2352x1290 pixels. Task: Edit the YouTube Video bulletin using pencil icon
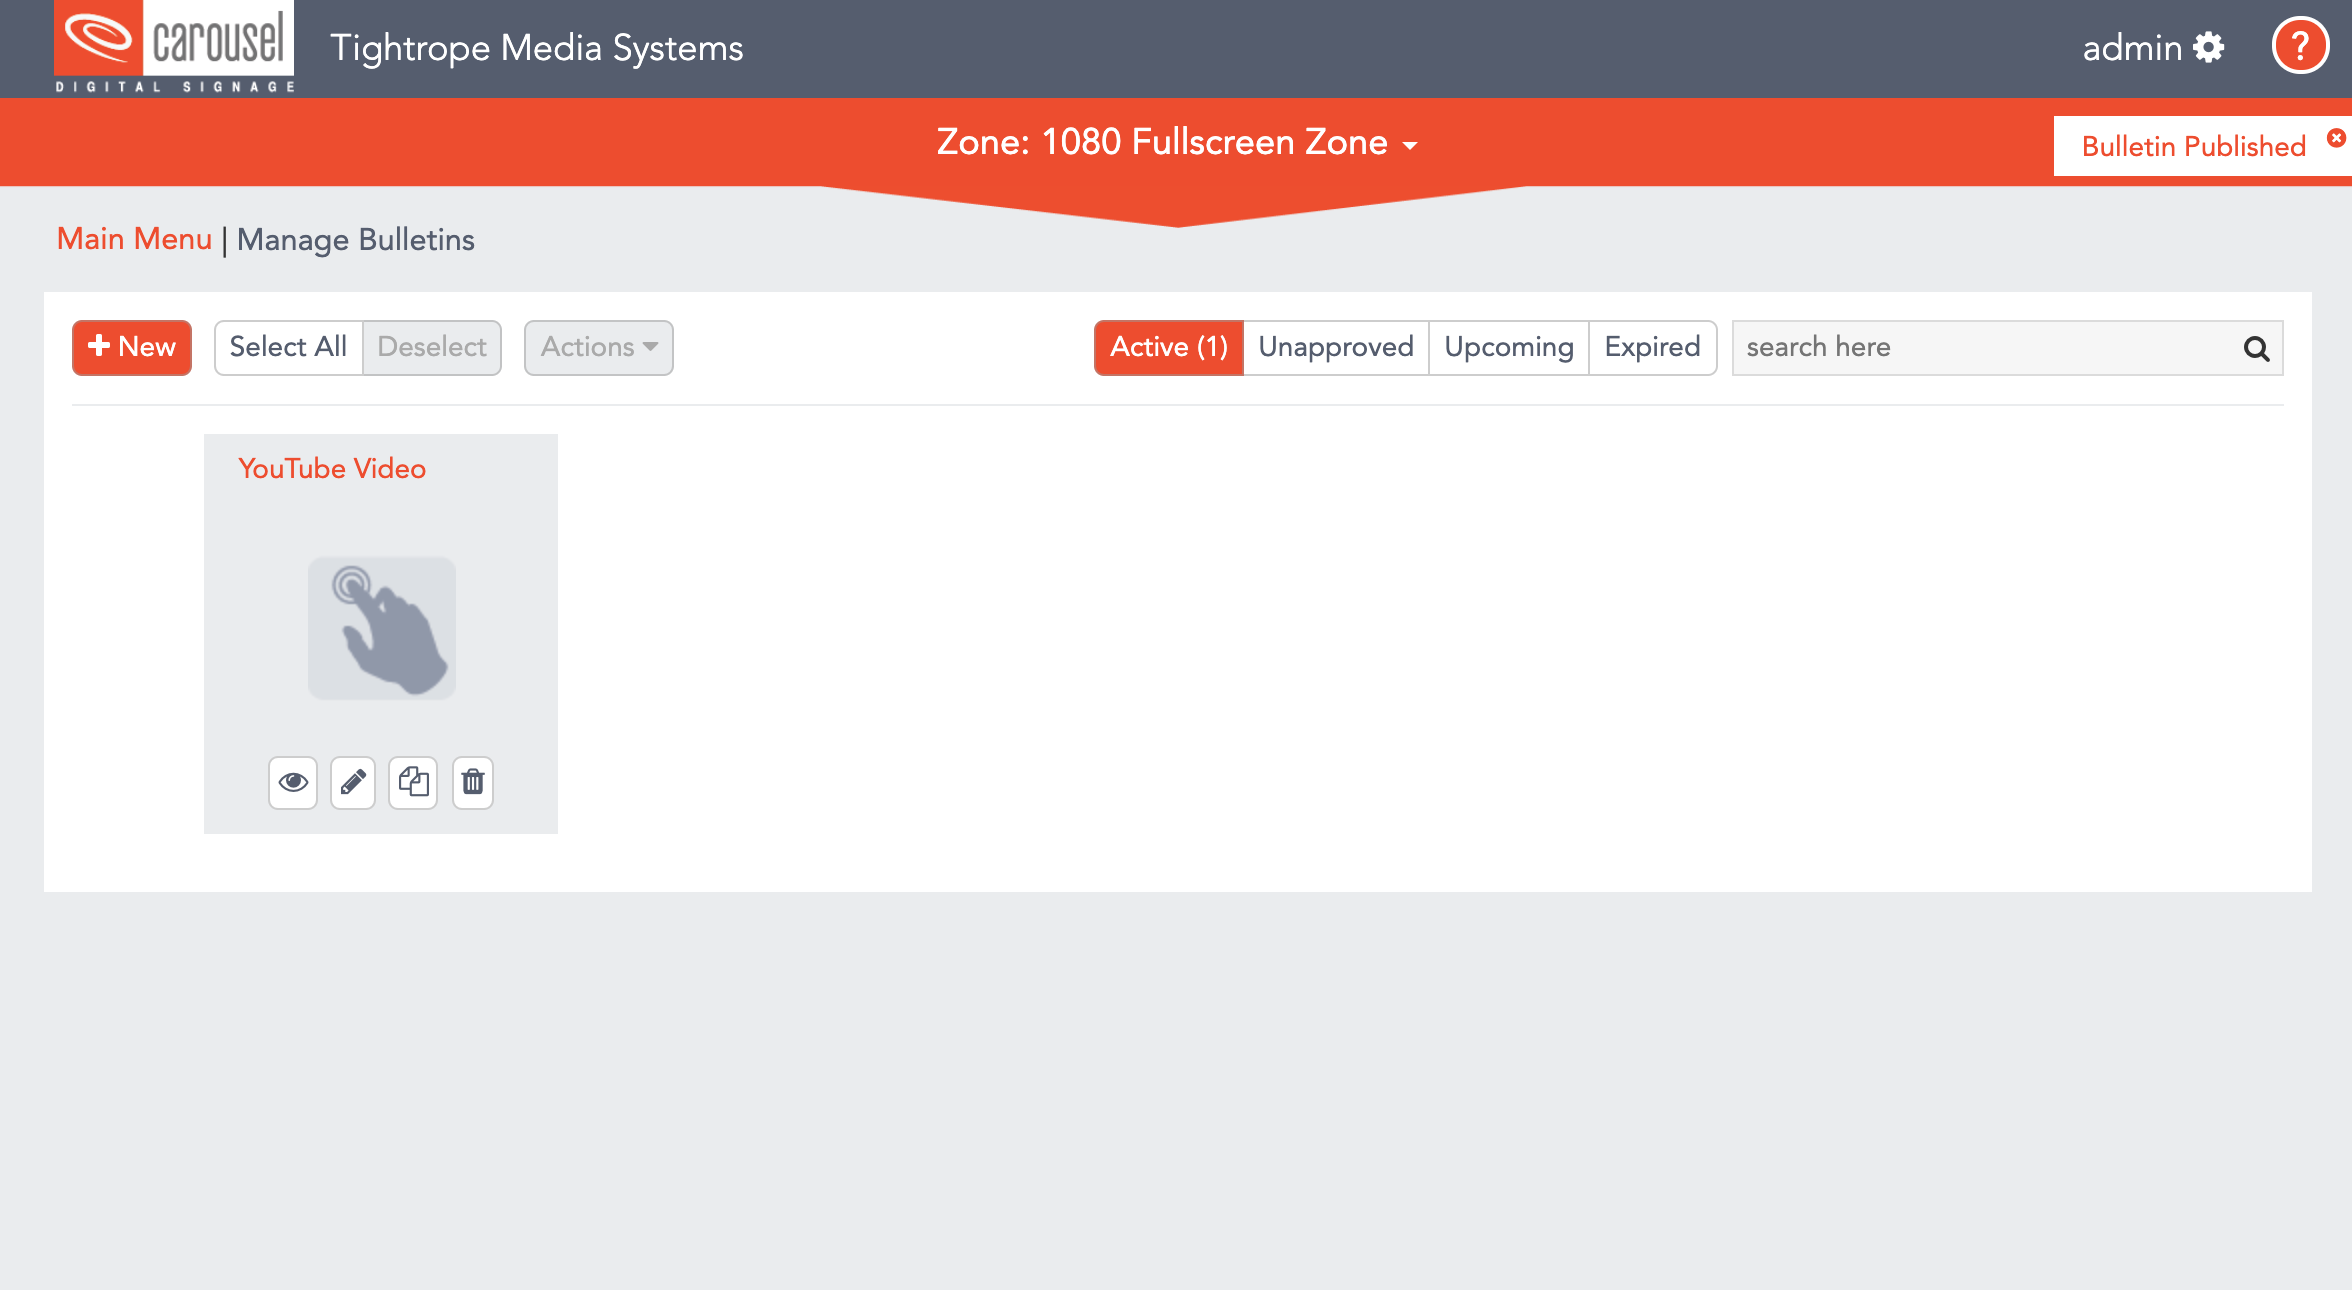click(x=353, y=782)
